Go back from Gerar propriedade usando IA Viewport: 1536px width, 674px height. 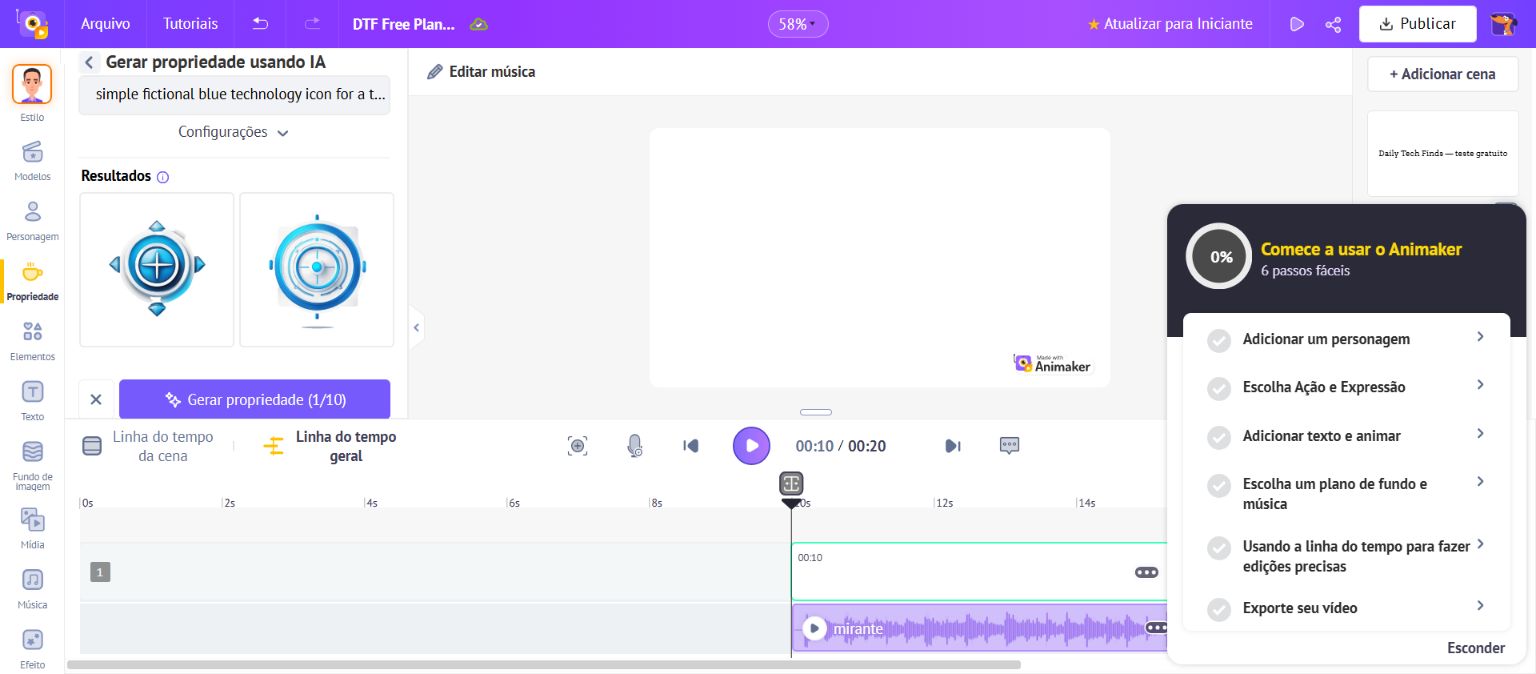pyautogui.click(x=89, y=62)
